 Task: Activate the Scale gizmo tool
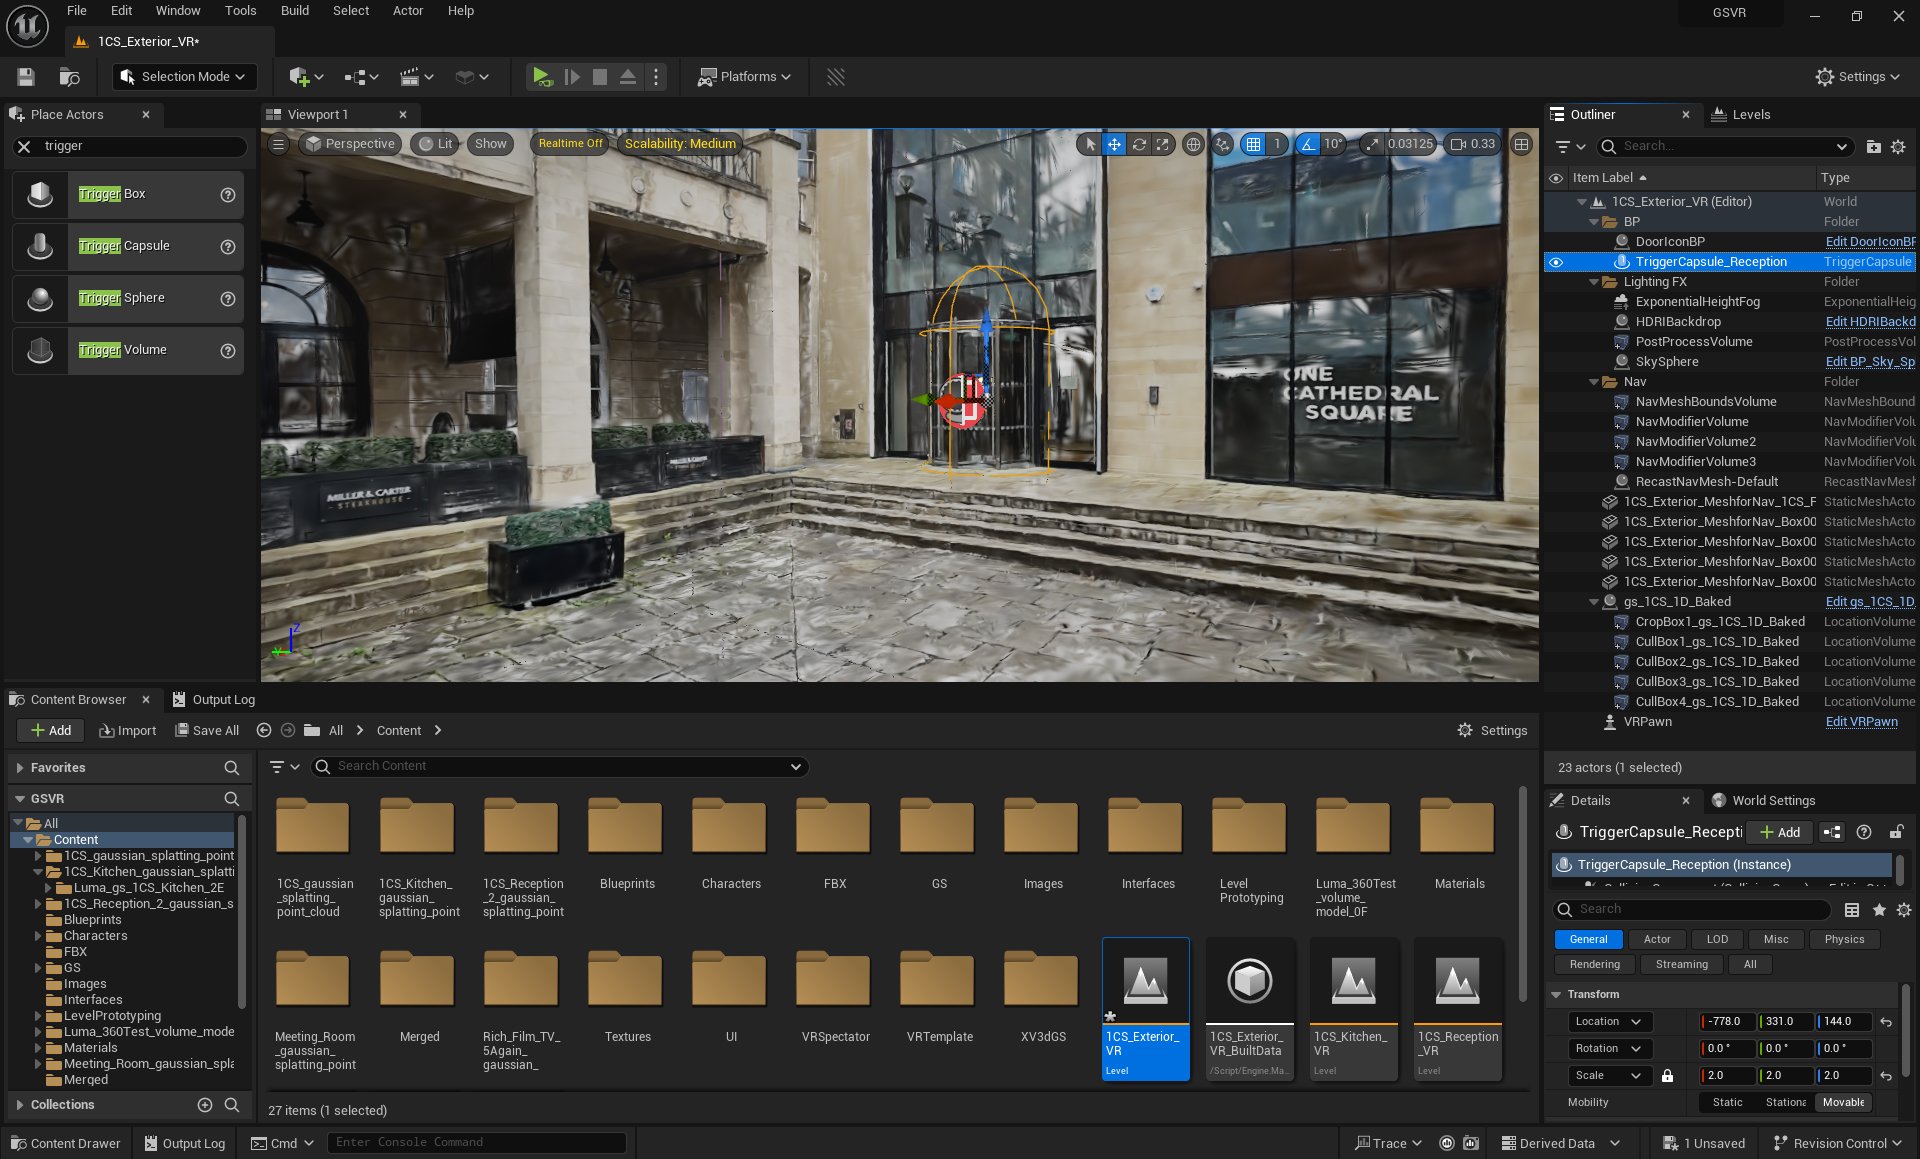click(1162, 144)
